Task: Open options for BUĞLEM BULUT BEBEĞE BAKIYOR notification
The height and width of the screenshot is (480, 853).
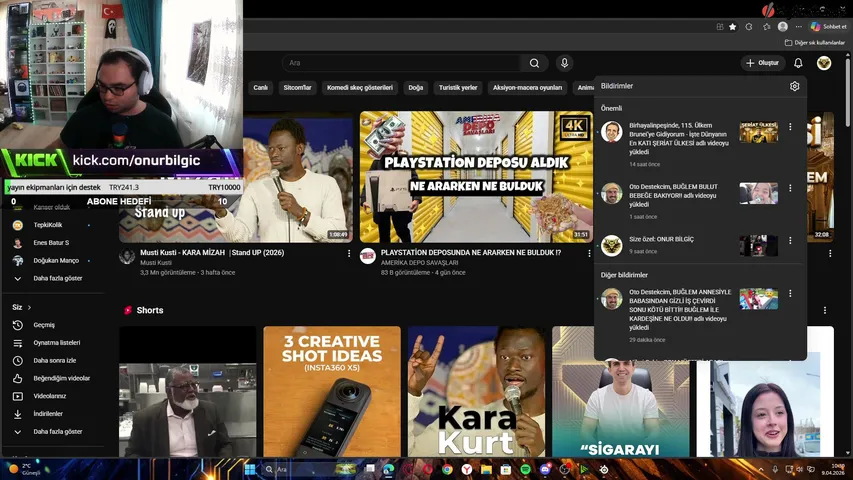Action: (x=790, y=188)
